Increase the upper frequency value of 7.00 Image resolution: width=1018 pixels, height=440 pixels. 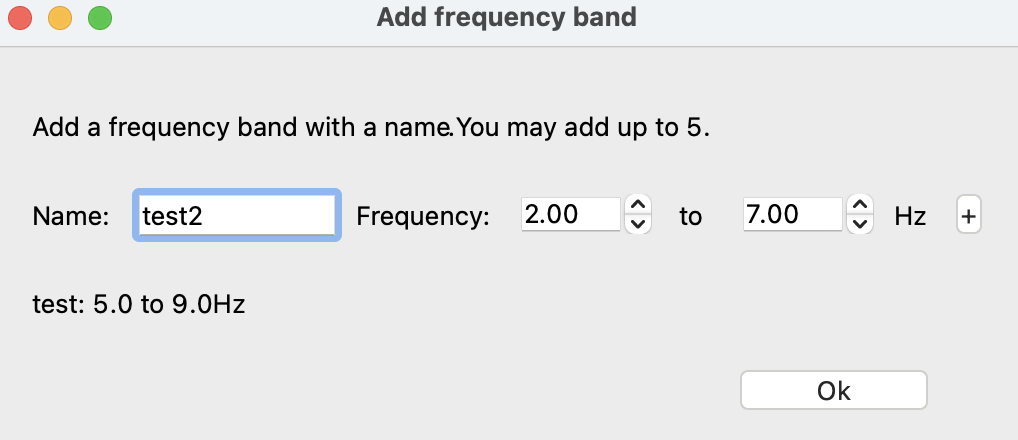[859, 205]
